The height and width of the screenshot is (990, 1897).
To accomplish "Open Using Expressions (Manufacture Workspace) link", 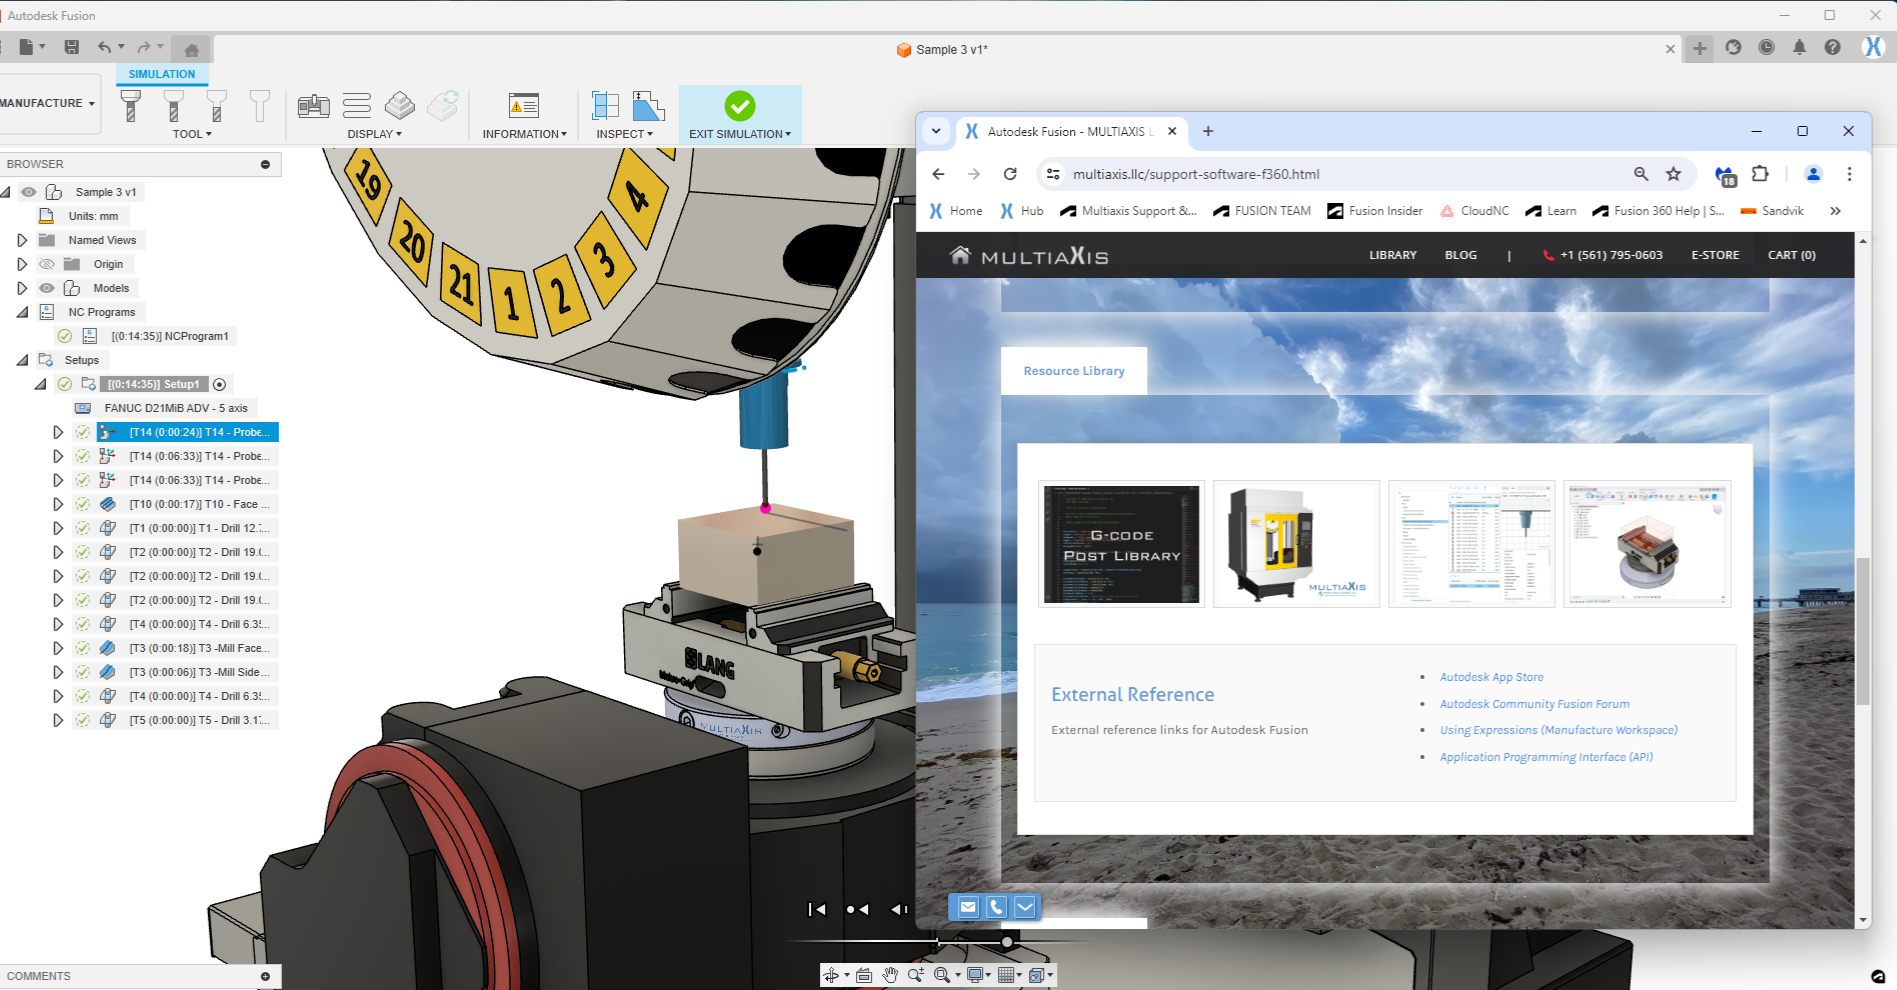I will point(1559,730).
